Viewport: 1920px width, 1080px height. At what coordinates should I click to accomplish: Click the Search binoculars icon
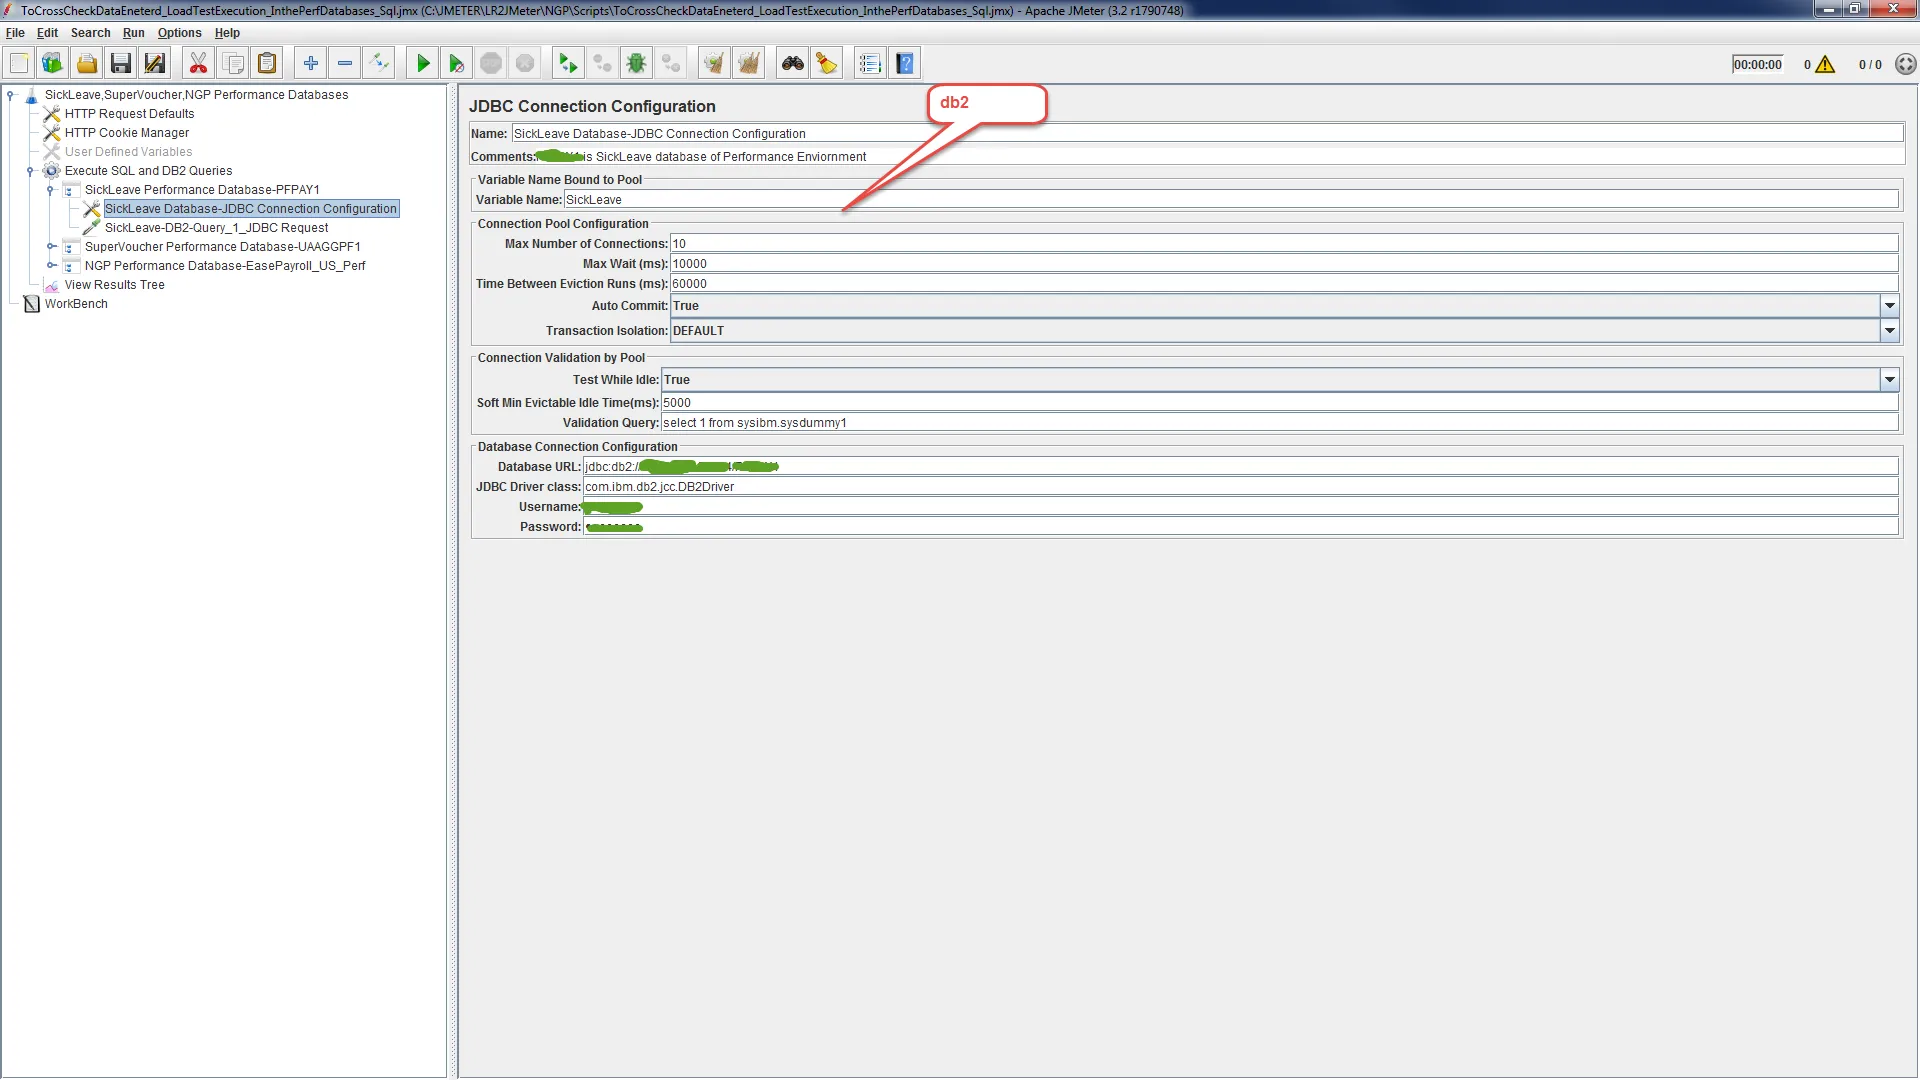tap(793, 64)
